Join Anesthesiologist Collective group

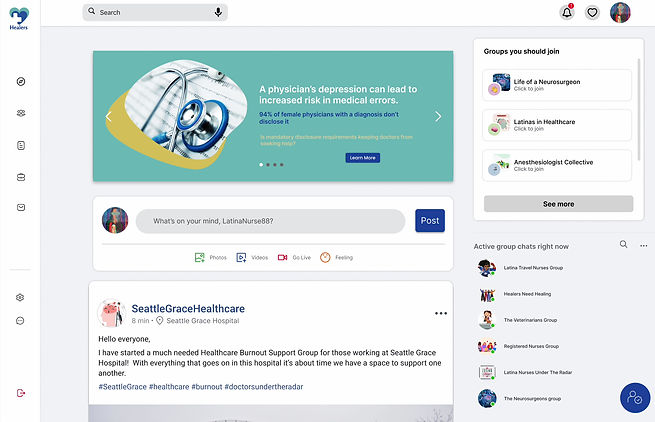(557, 165)
